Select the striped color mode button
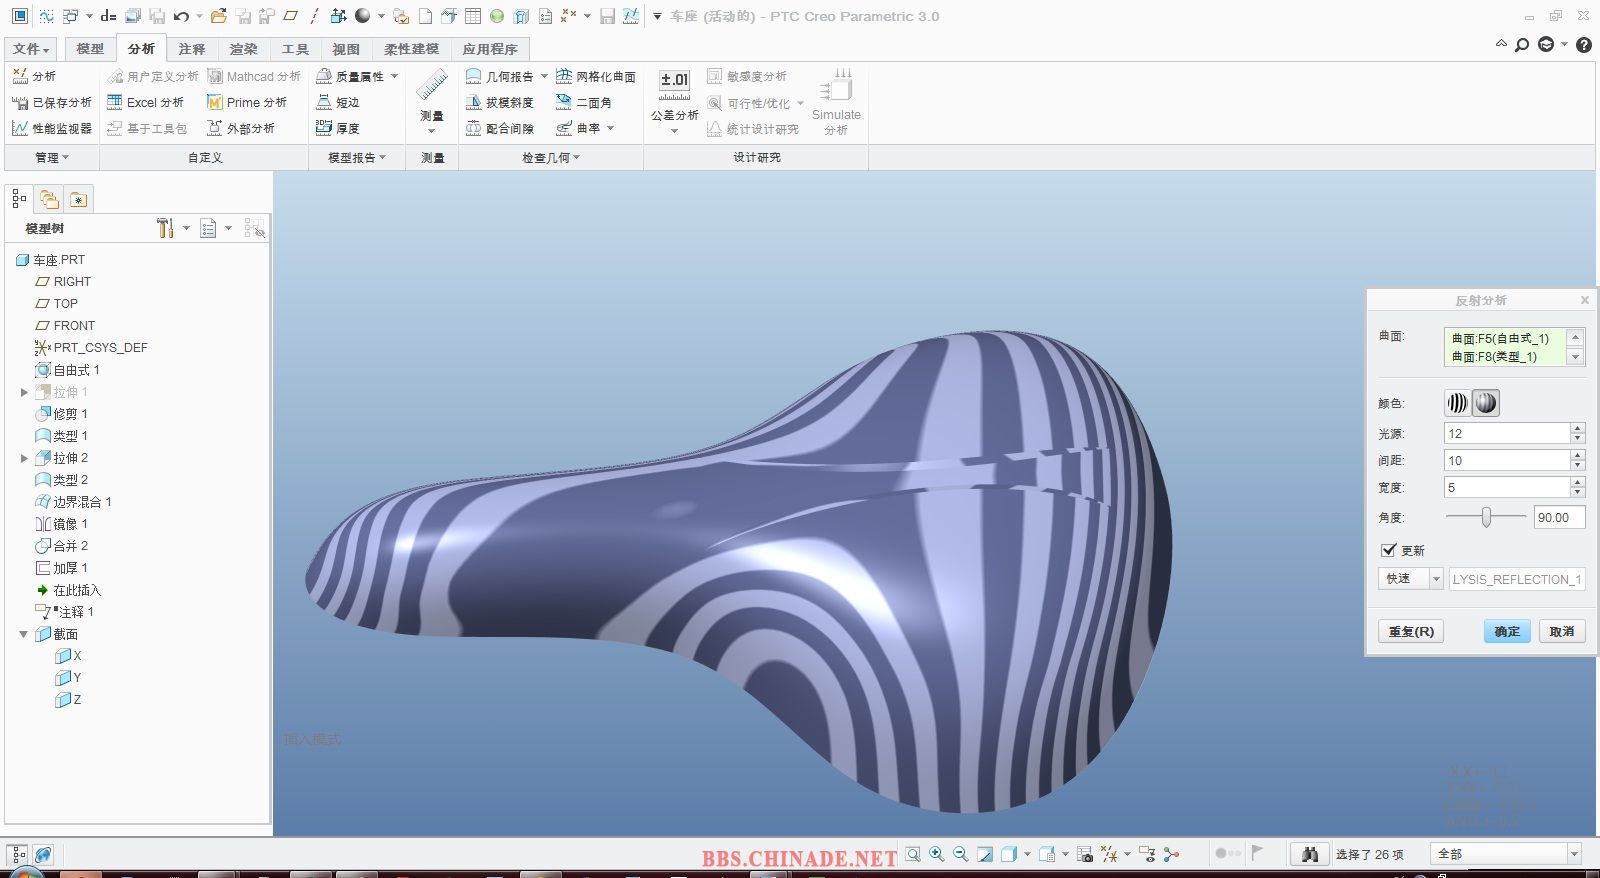This screenshot has height=878, width=1600. point(1457,403)
